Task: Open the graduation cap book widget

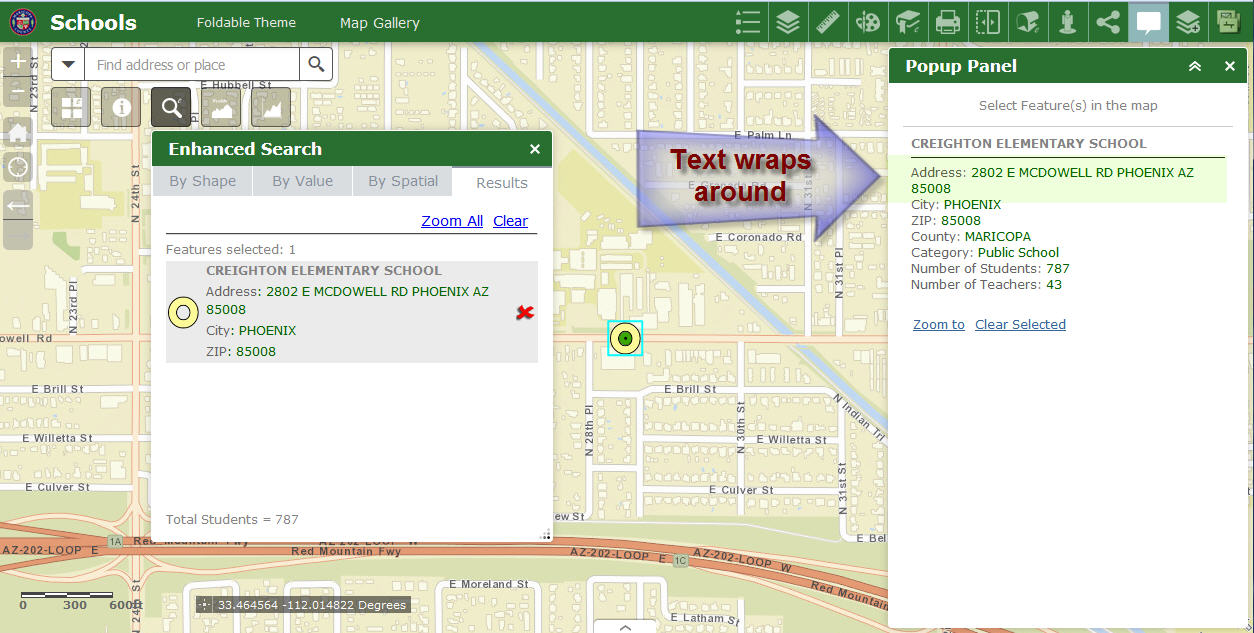Action: (908, 22)
